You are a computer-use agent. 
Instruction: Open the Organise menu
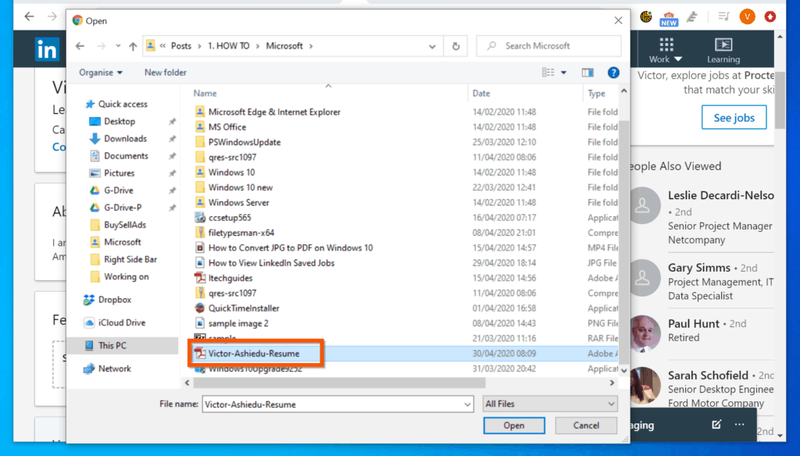pos(101,72)
